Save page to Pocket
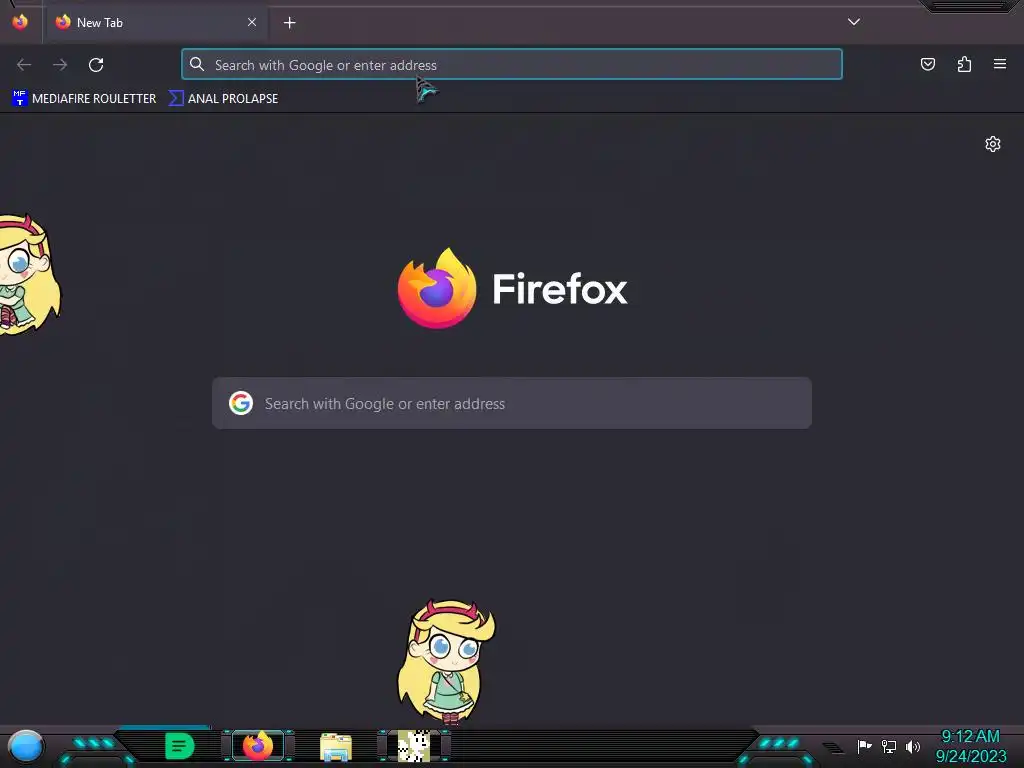The height and width of the screenshot is (768, 1024). point(927,64)
